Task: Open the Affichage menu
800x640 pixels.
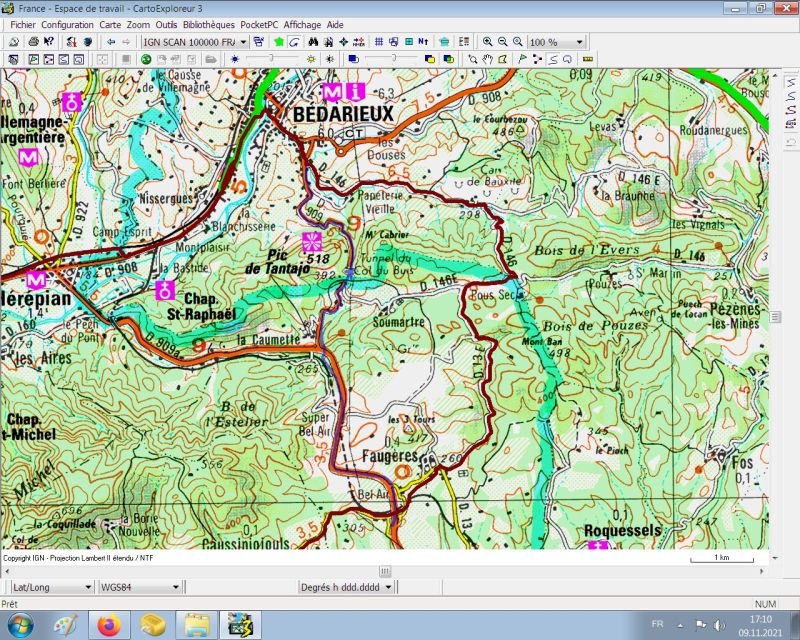Action: [302, 24]
